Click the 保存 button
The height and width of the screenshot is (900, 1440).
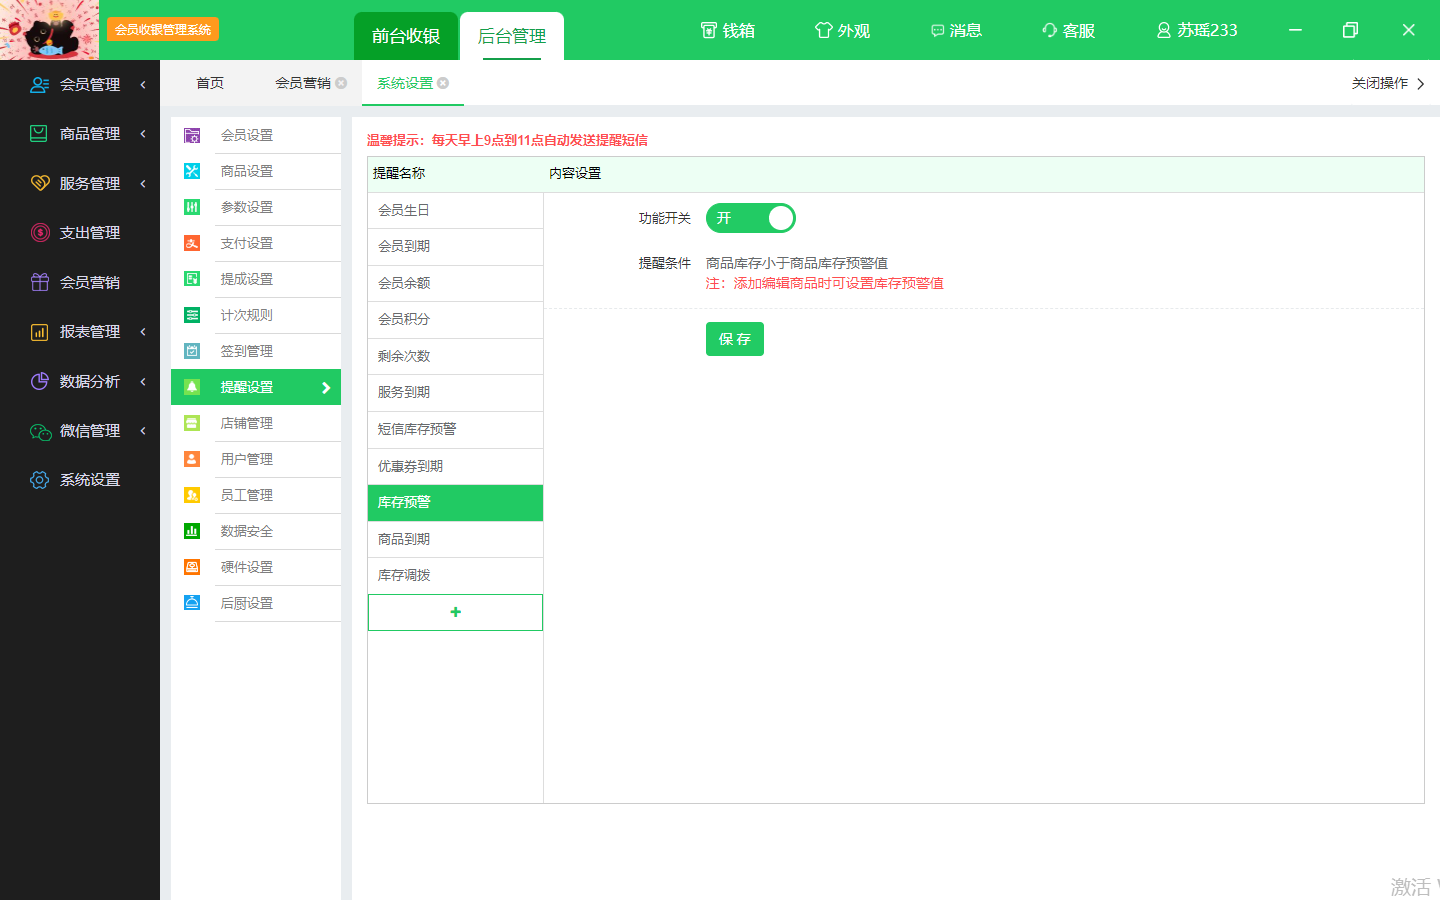click(x=735, y=339)
